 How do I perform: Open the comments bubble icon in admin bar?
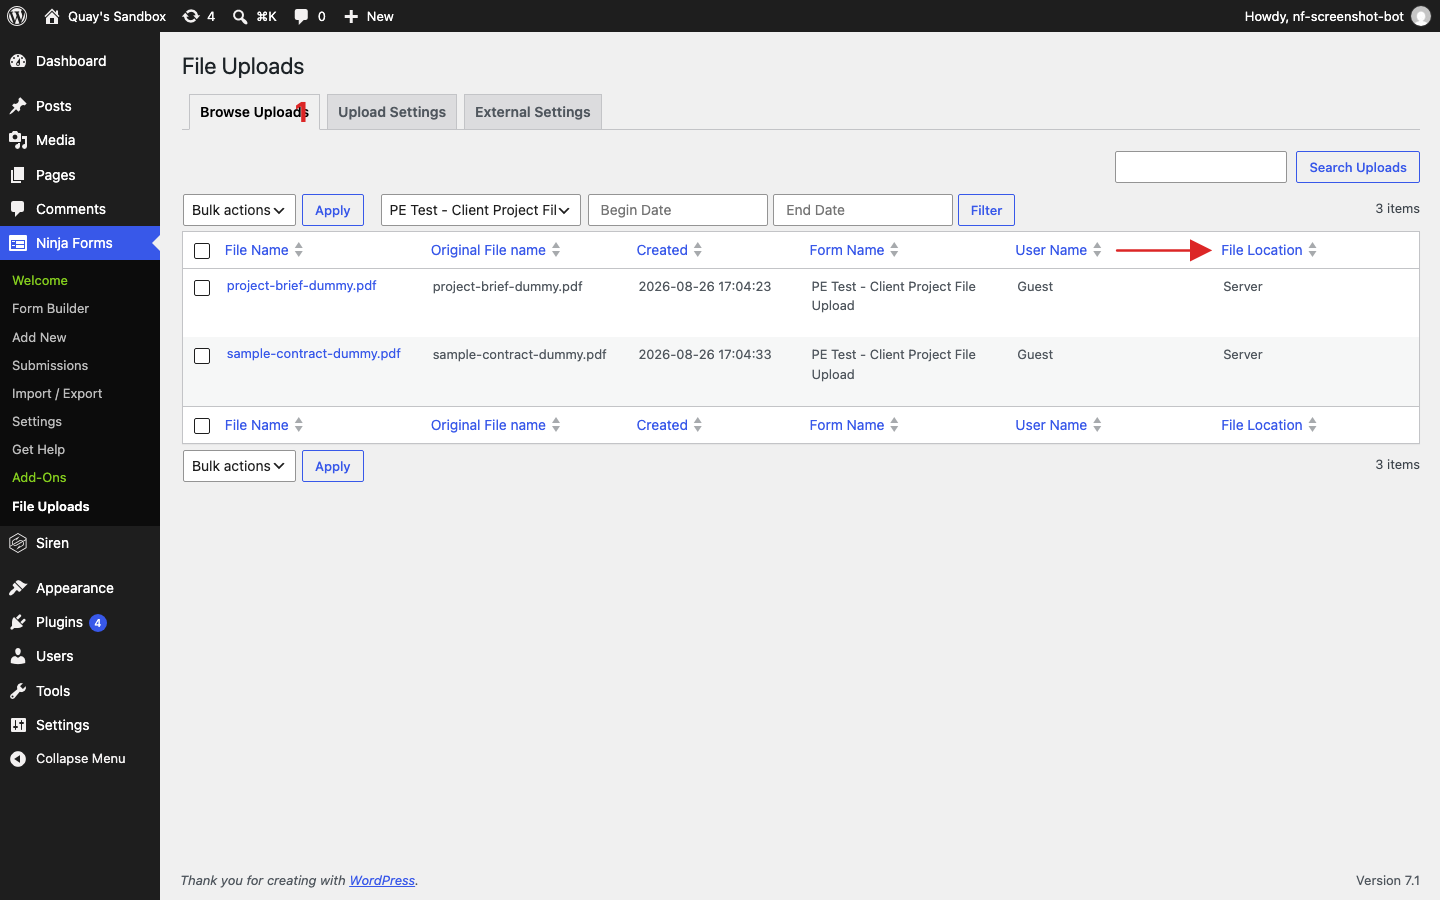click(301, 16)
